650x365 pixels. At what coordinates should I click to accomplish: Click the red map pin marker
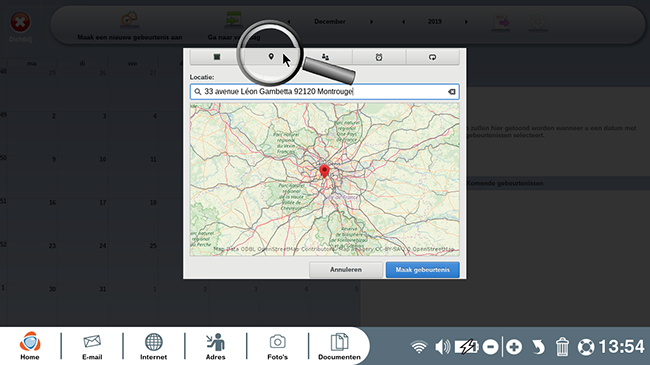[x=324, y=171]
